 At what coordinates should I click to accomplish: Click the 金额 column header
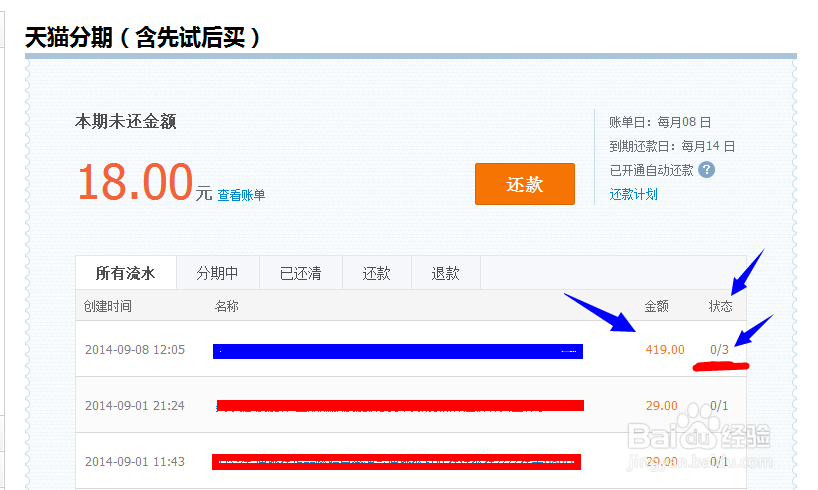pyautogui.click(x=656, y=306)
